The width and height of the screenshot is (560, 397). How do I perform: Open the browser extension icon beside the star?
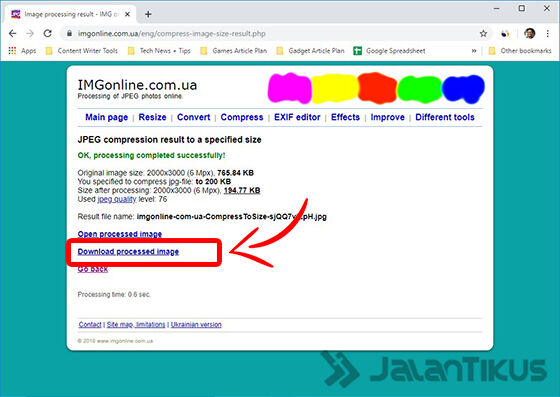coord(505,34)
